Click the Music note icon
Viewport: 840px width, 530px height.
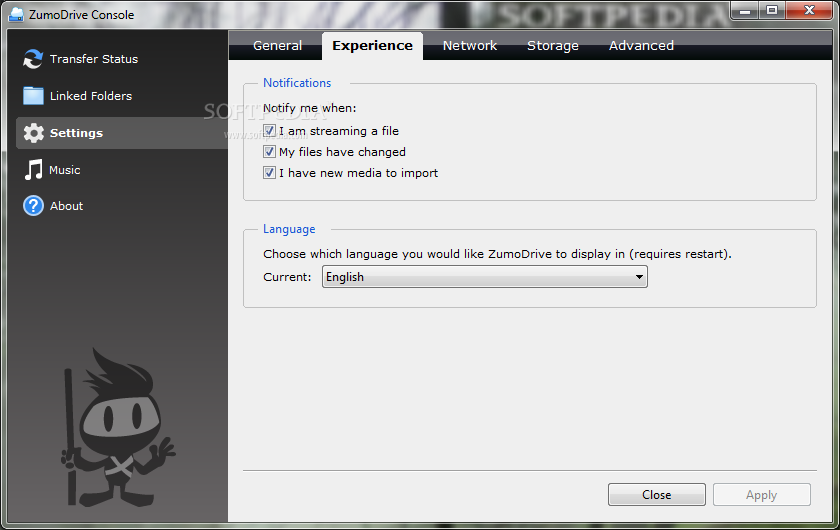[x=33, y=170]
